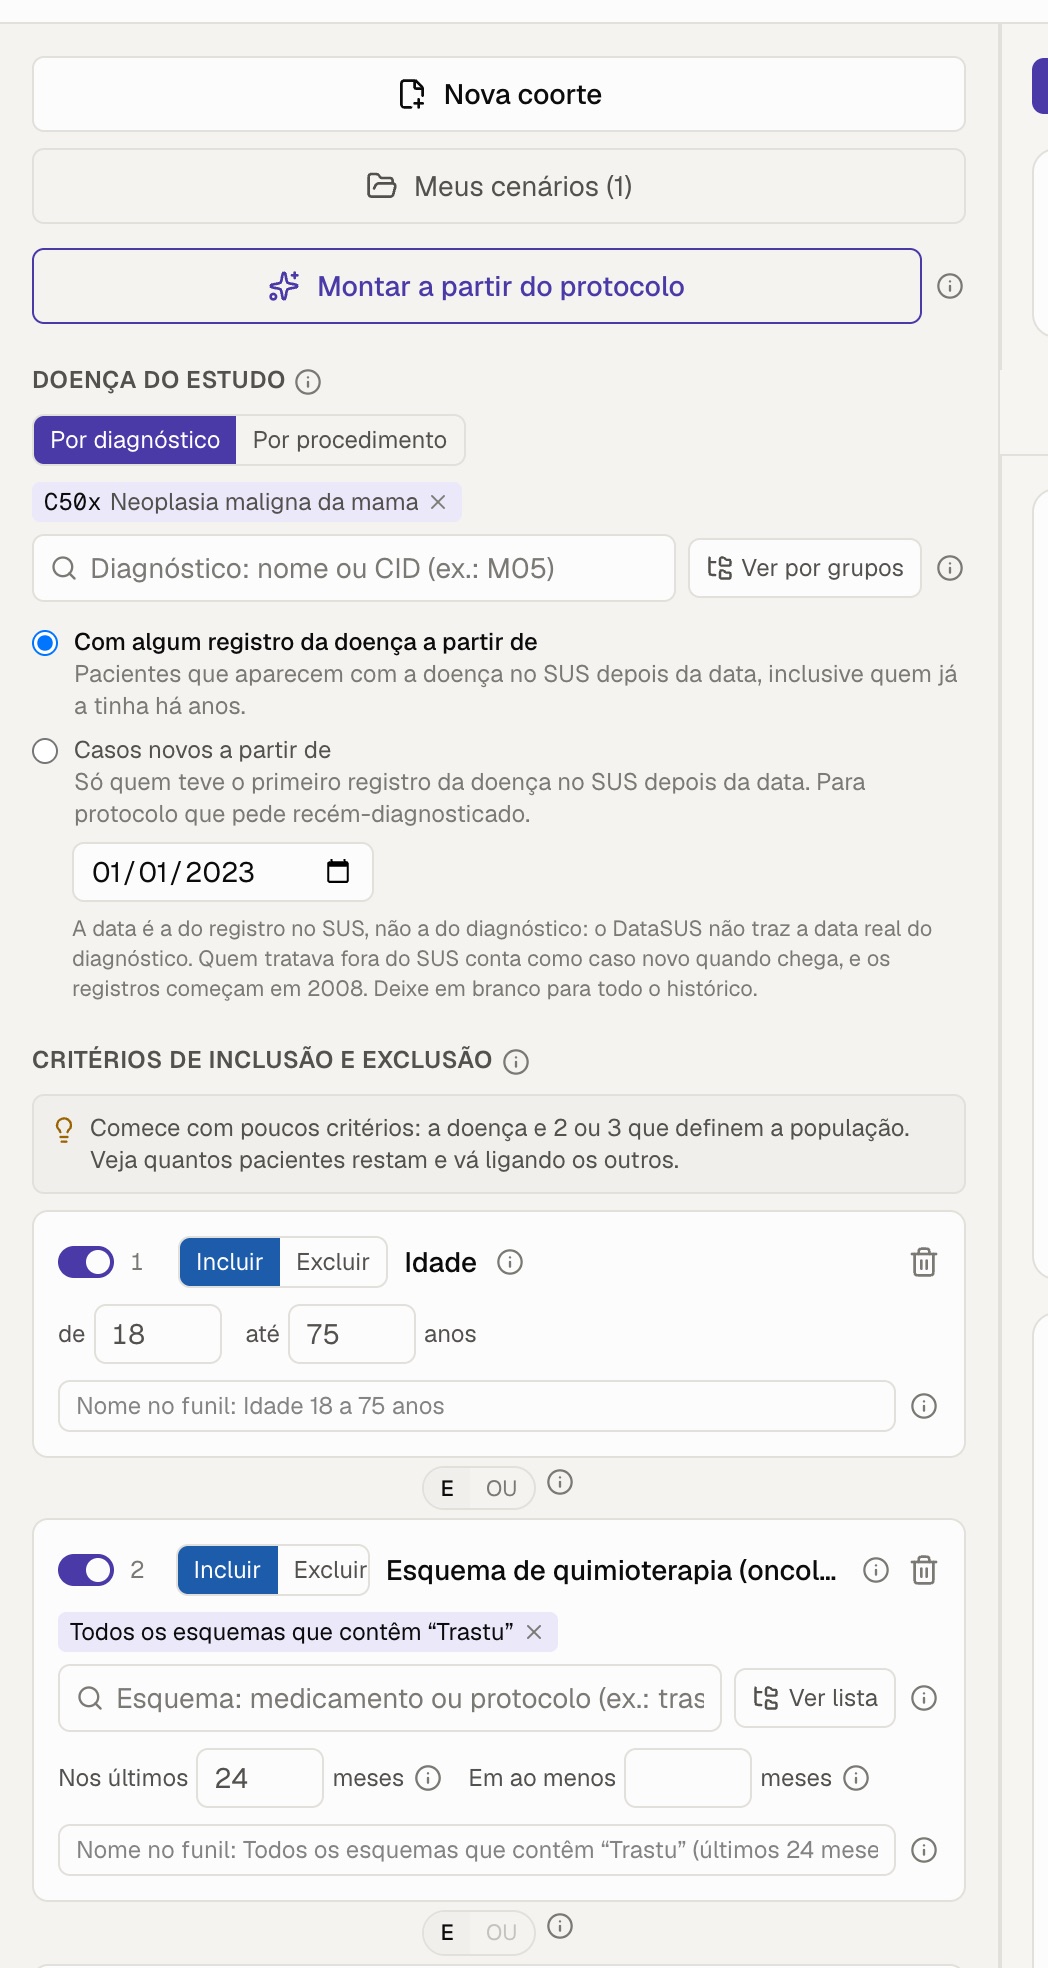This screenshot has height=1968, width=1048.
Task: Remove the Todos os esquemas que contêm Trastu tag
Action: (534, 1632)
